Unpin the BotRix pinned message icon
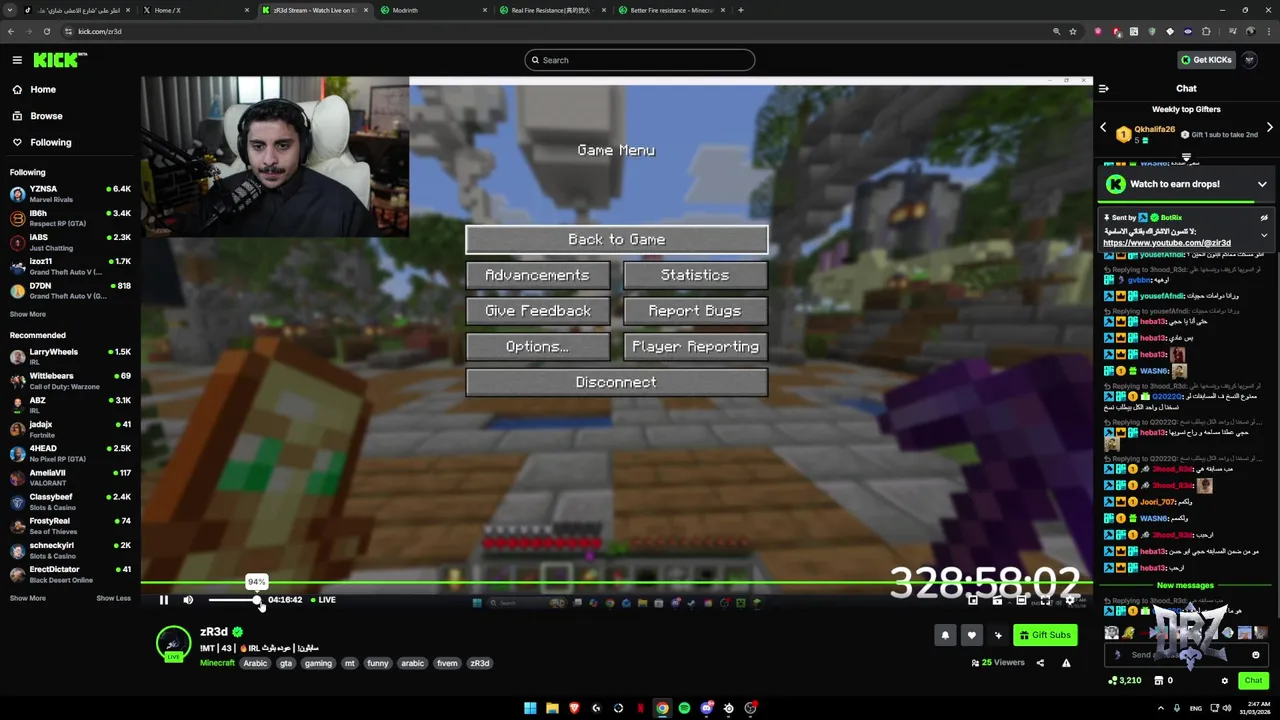 tap(1264, 217)
